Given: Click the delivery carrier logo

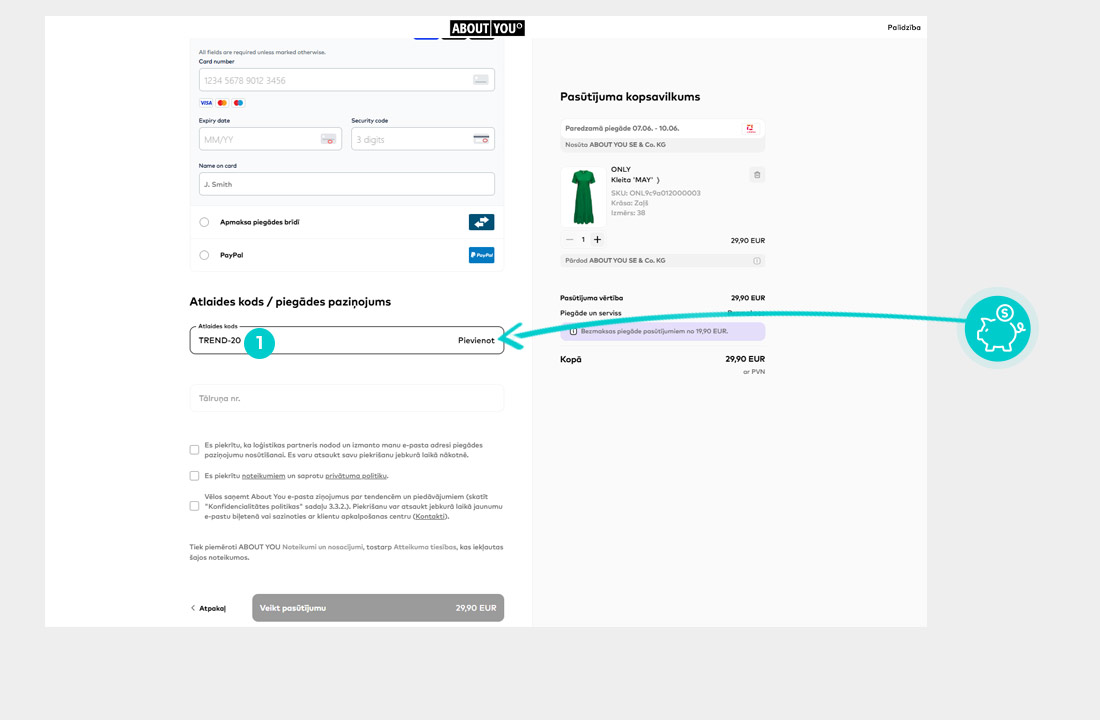Looking at the screenshot, I should pos(751,128).
